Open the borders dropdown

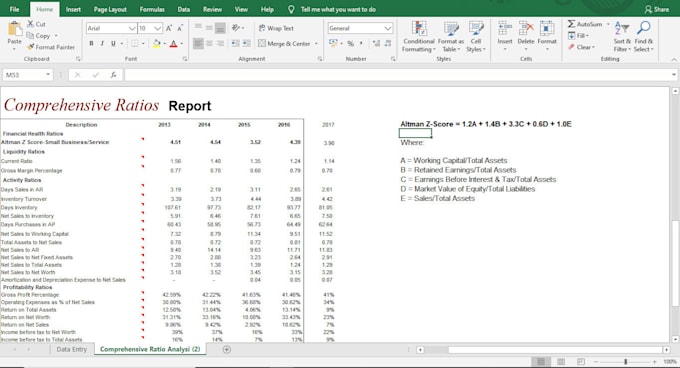[x=144, y=44]
